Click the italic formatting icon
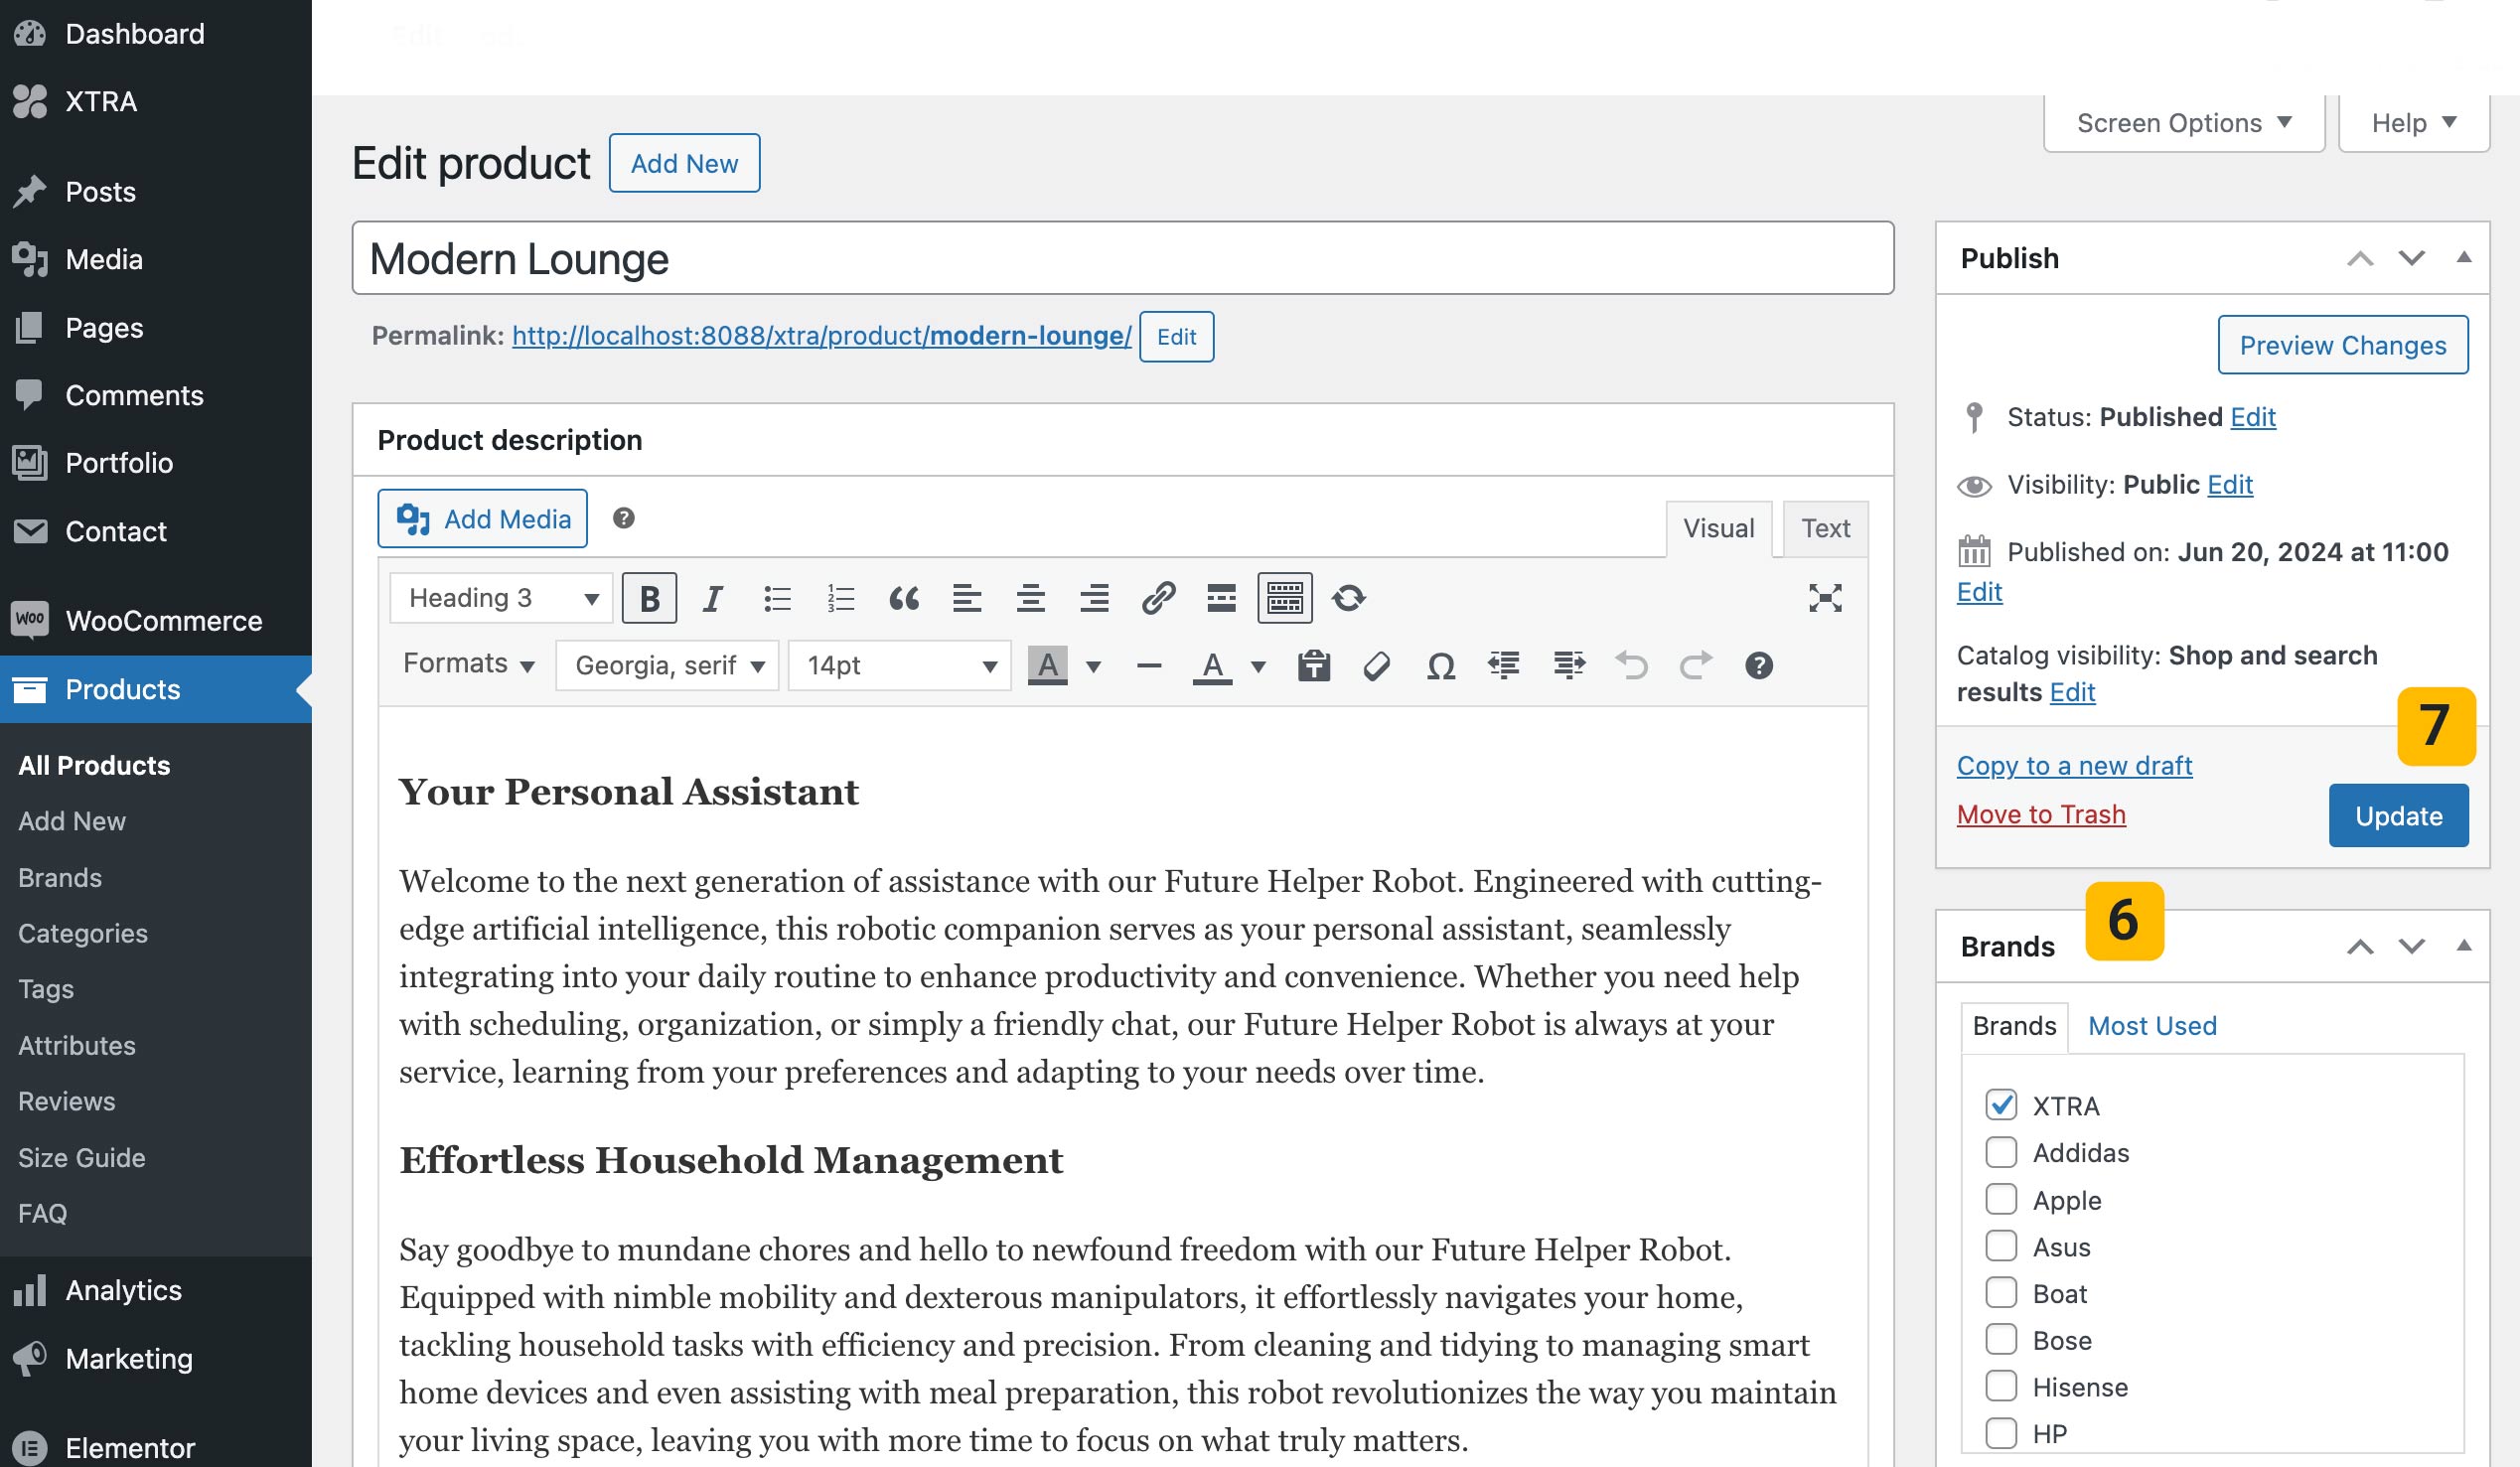 712,598
